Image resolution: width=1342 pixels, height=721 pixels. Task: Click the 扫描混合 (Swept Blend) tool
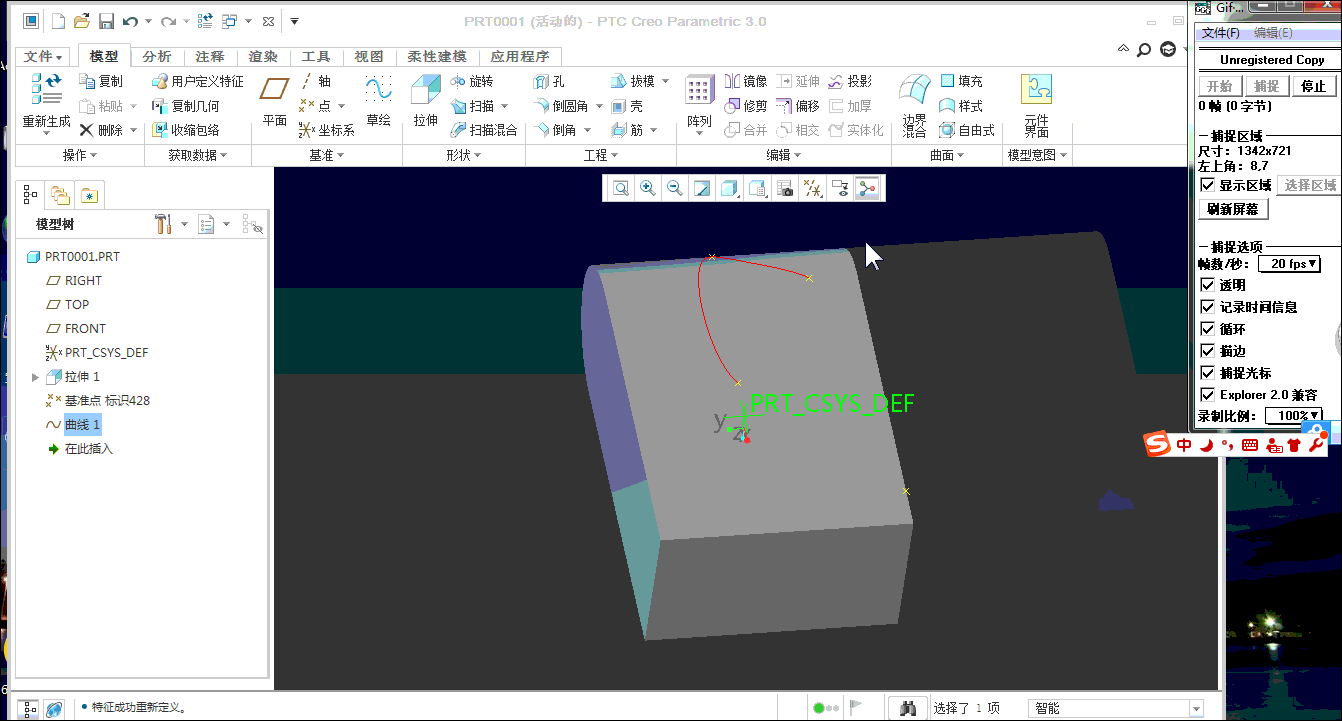(x=484, y=130)
